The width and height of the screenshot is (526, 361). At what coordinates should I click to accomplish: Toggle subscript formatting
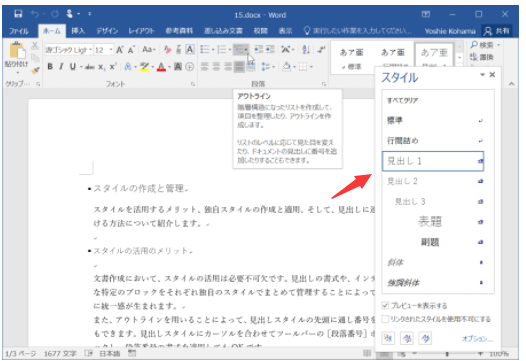[101, 67]
